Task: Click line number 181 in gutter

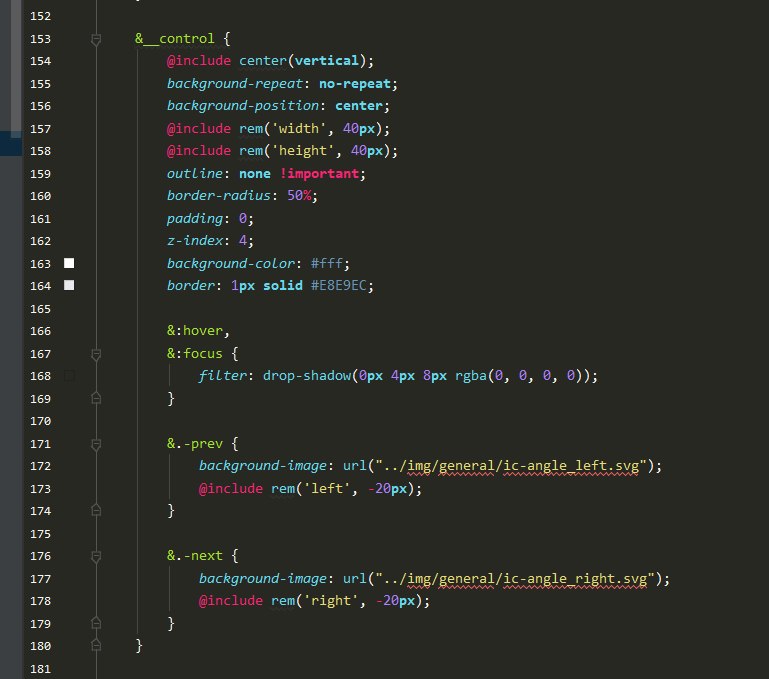Action: pos(40,669)
